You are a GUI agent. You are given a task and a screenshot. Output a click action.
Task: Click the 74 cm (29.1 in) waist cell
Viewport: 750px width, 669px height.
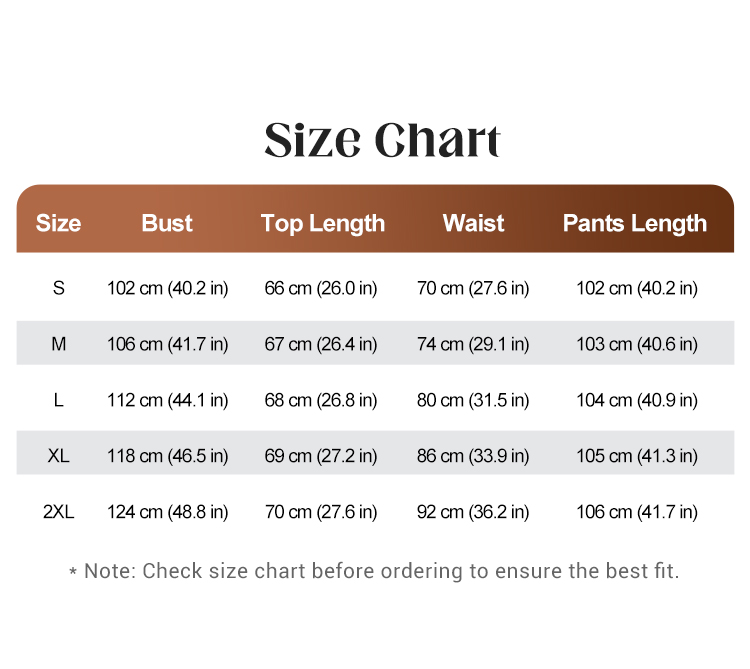click(473, 344)
